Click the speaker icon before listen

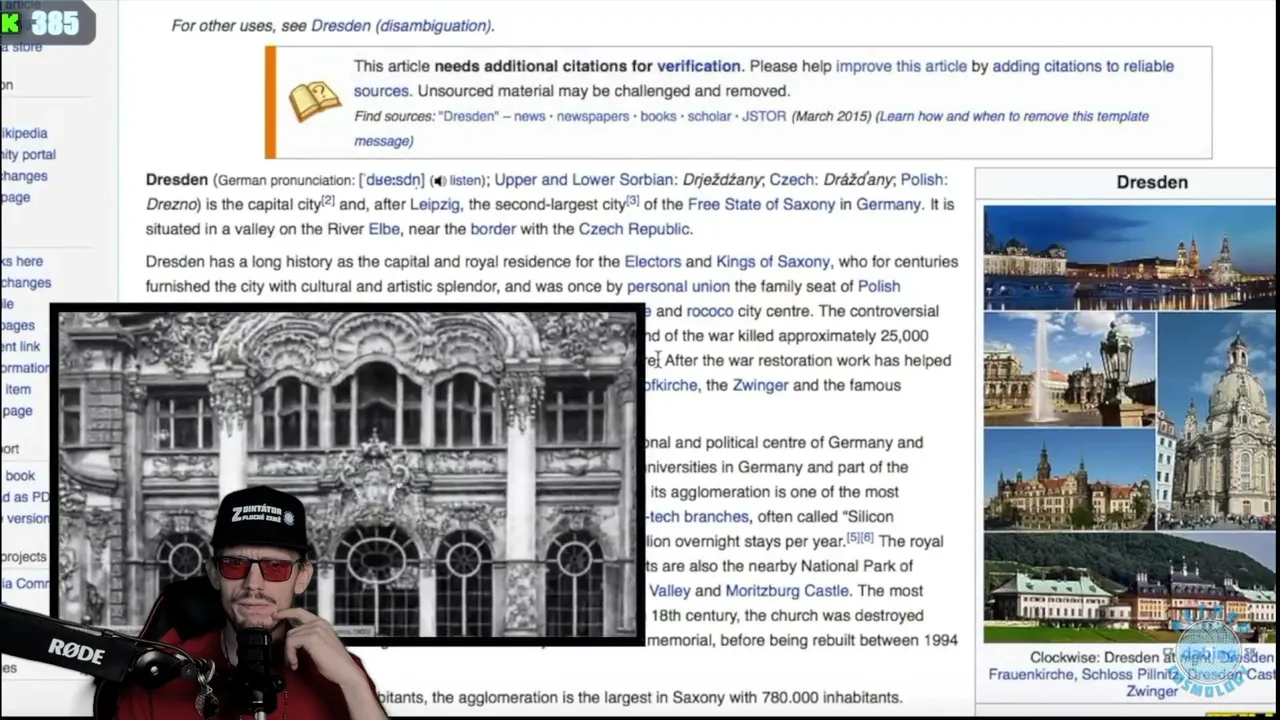(x=439, y=181)
